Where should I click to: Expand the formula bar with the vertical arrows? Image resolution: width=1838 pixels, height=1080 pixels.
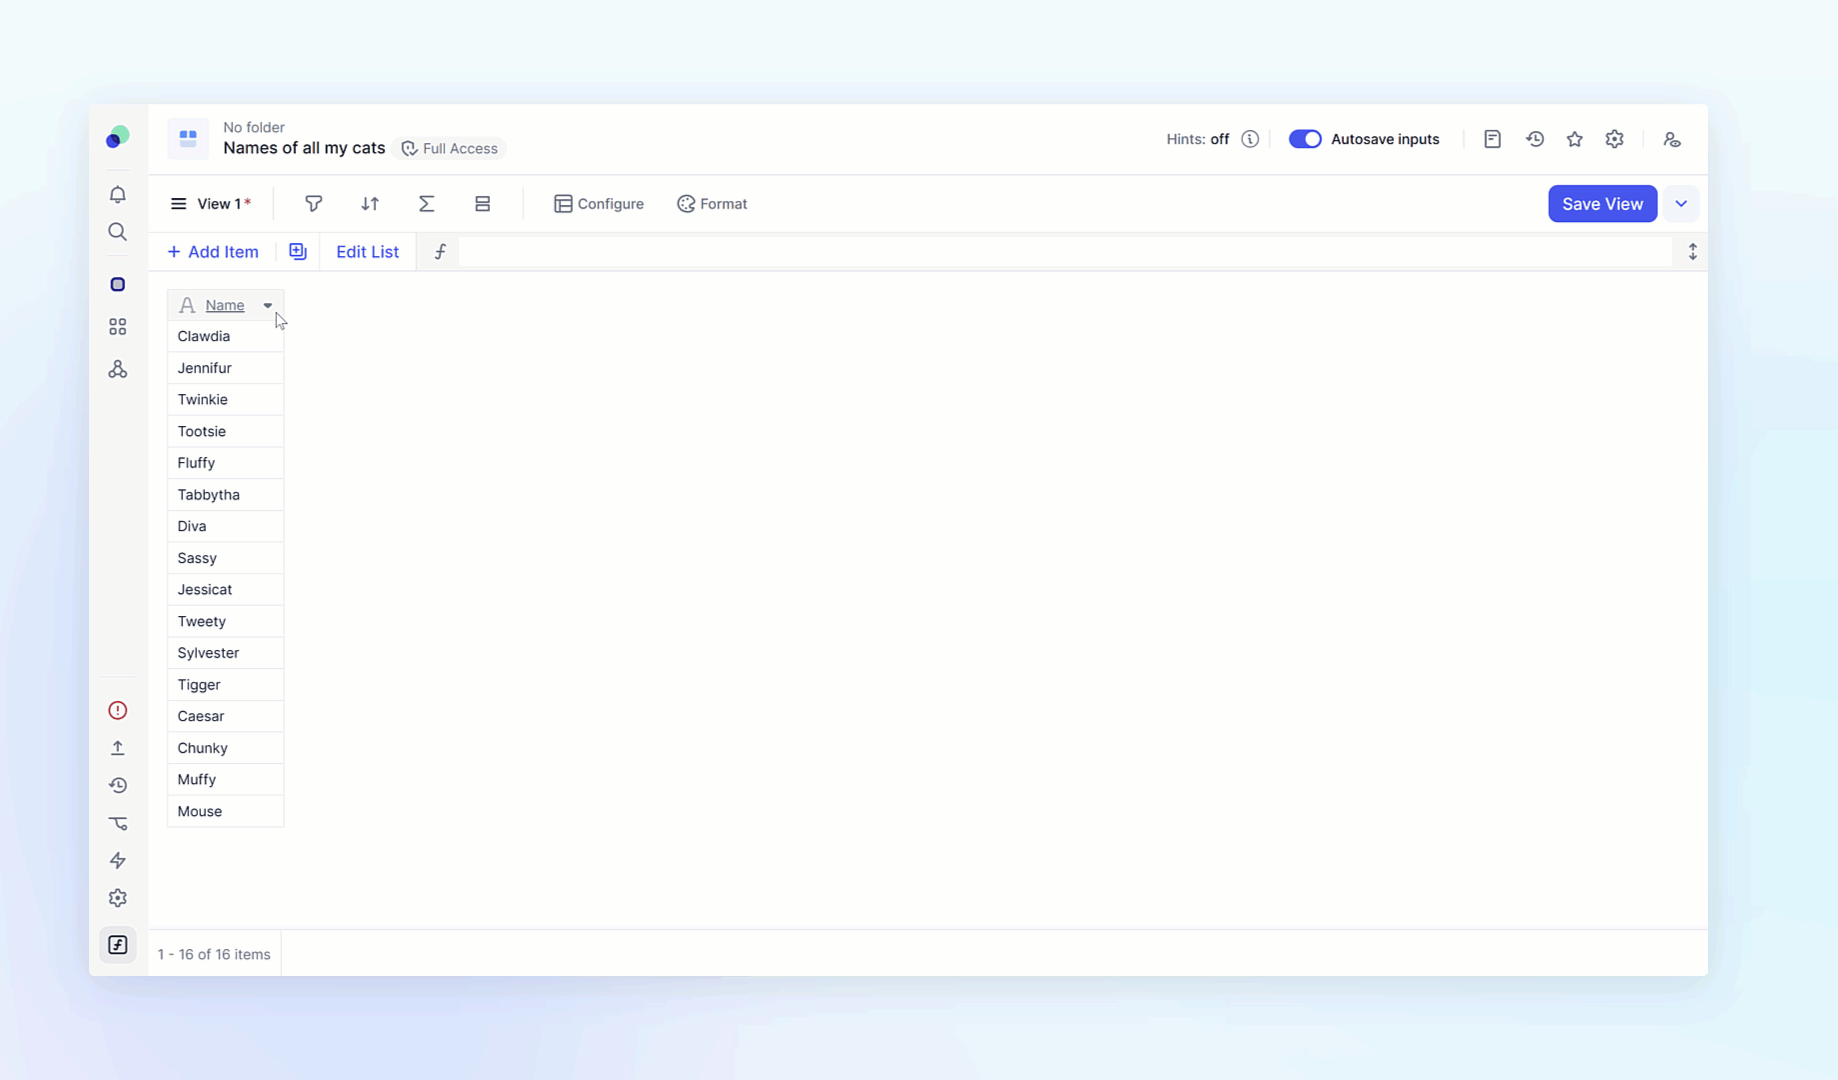point(1692,252)
